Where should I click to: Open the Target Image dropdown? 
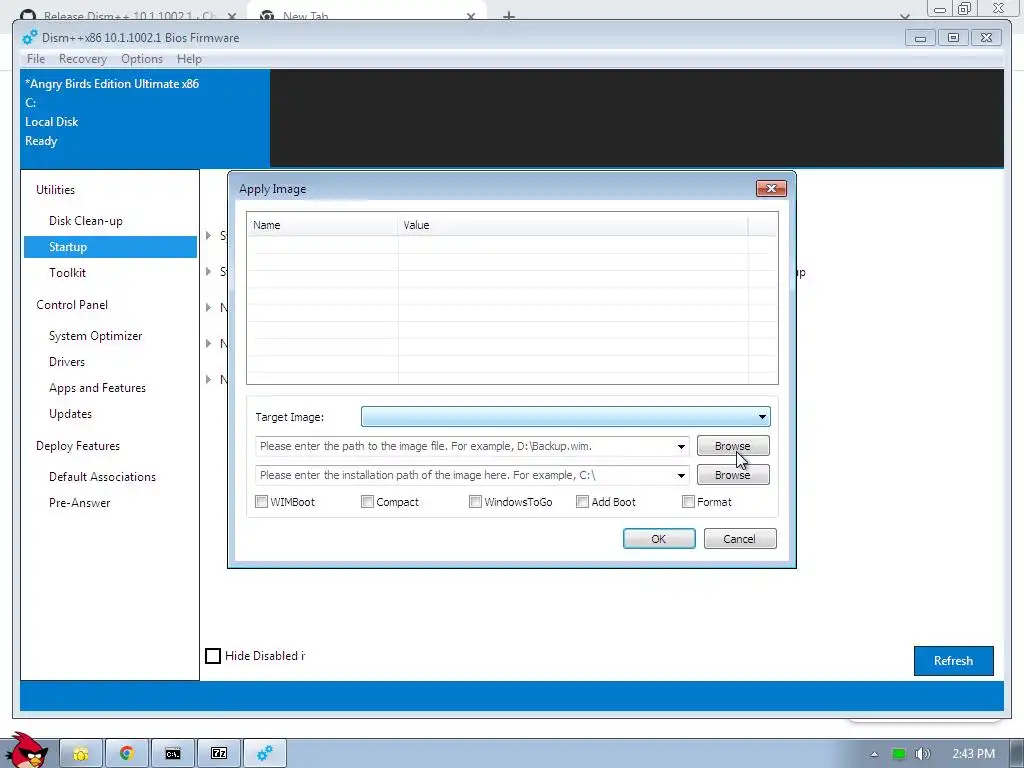566,417
